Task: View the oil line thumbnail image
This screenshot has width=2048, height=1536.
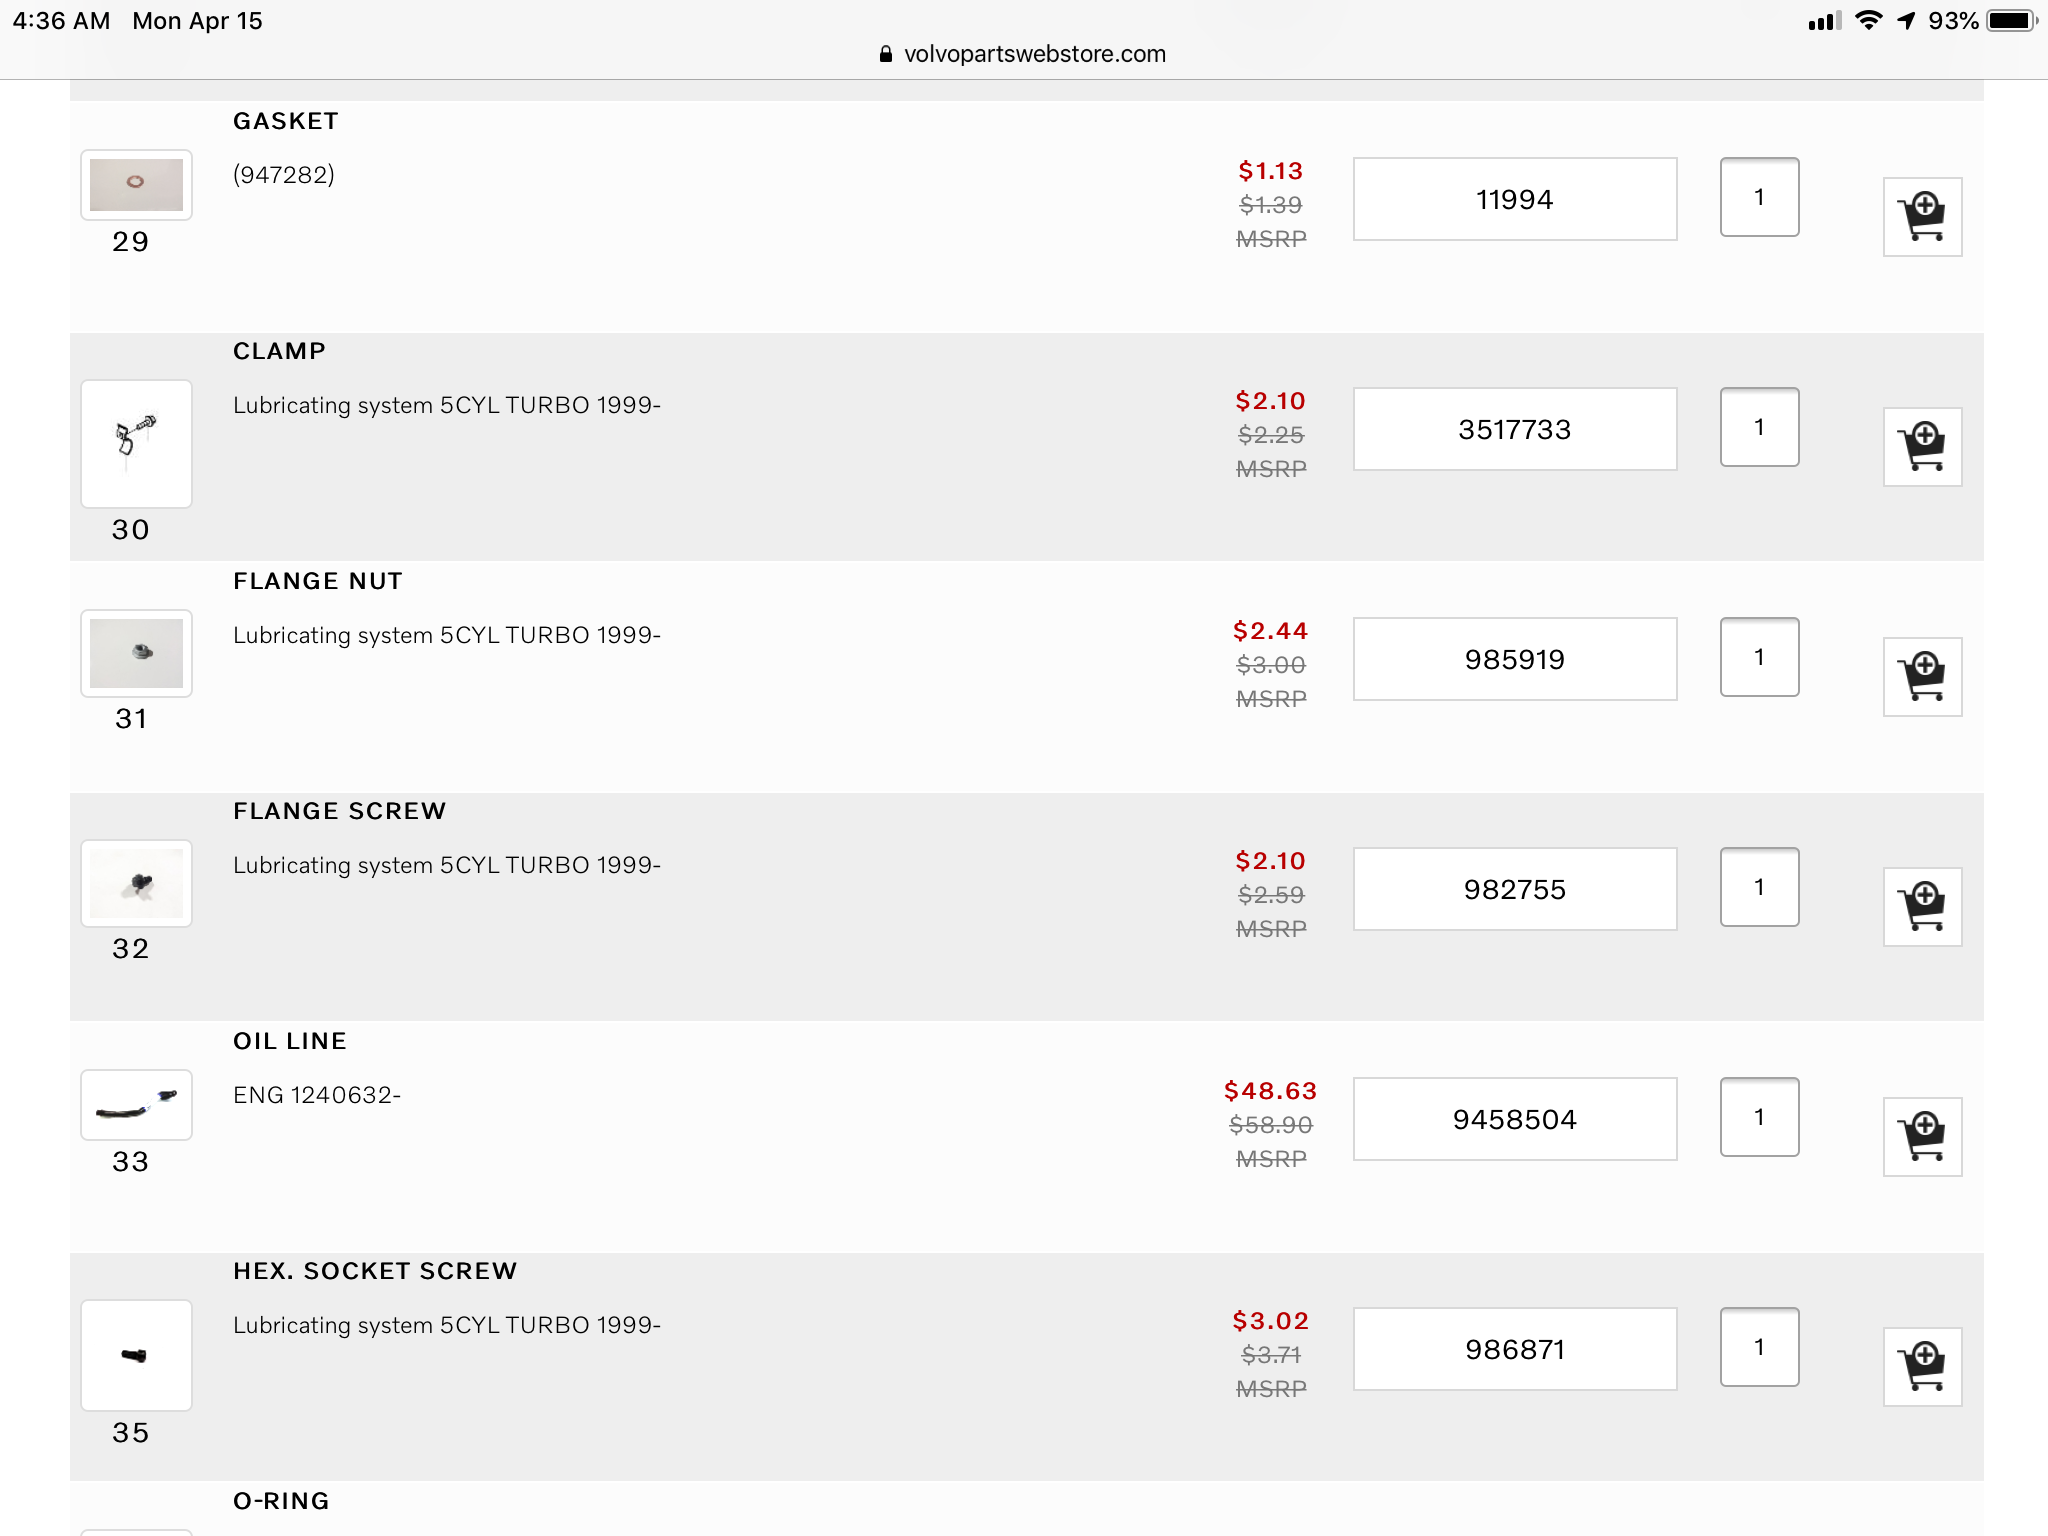Action: point(136,1105)
